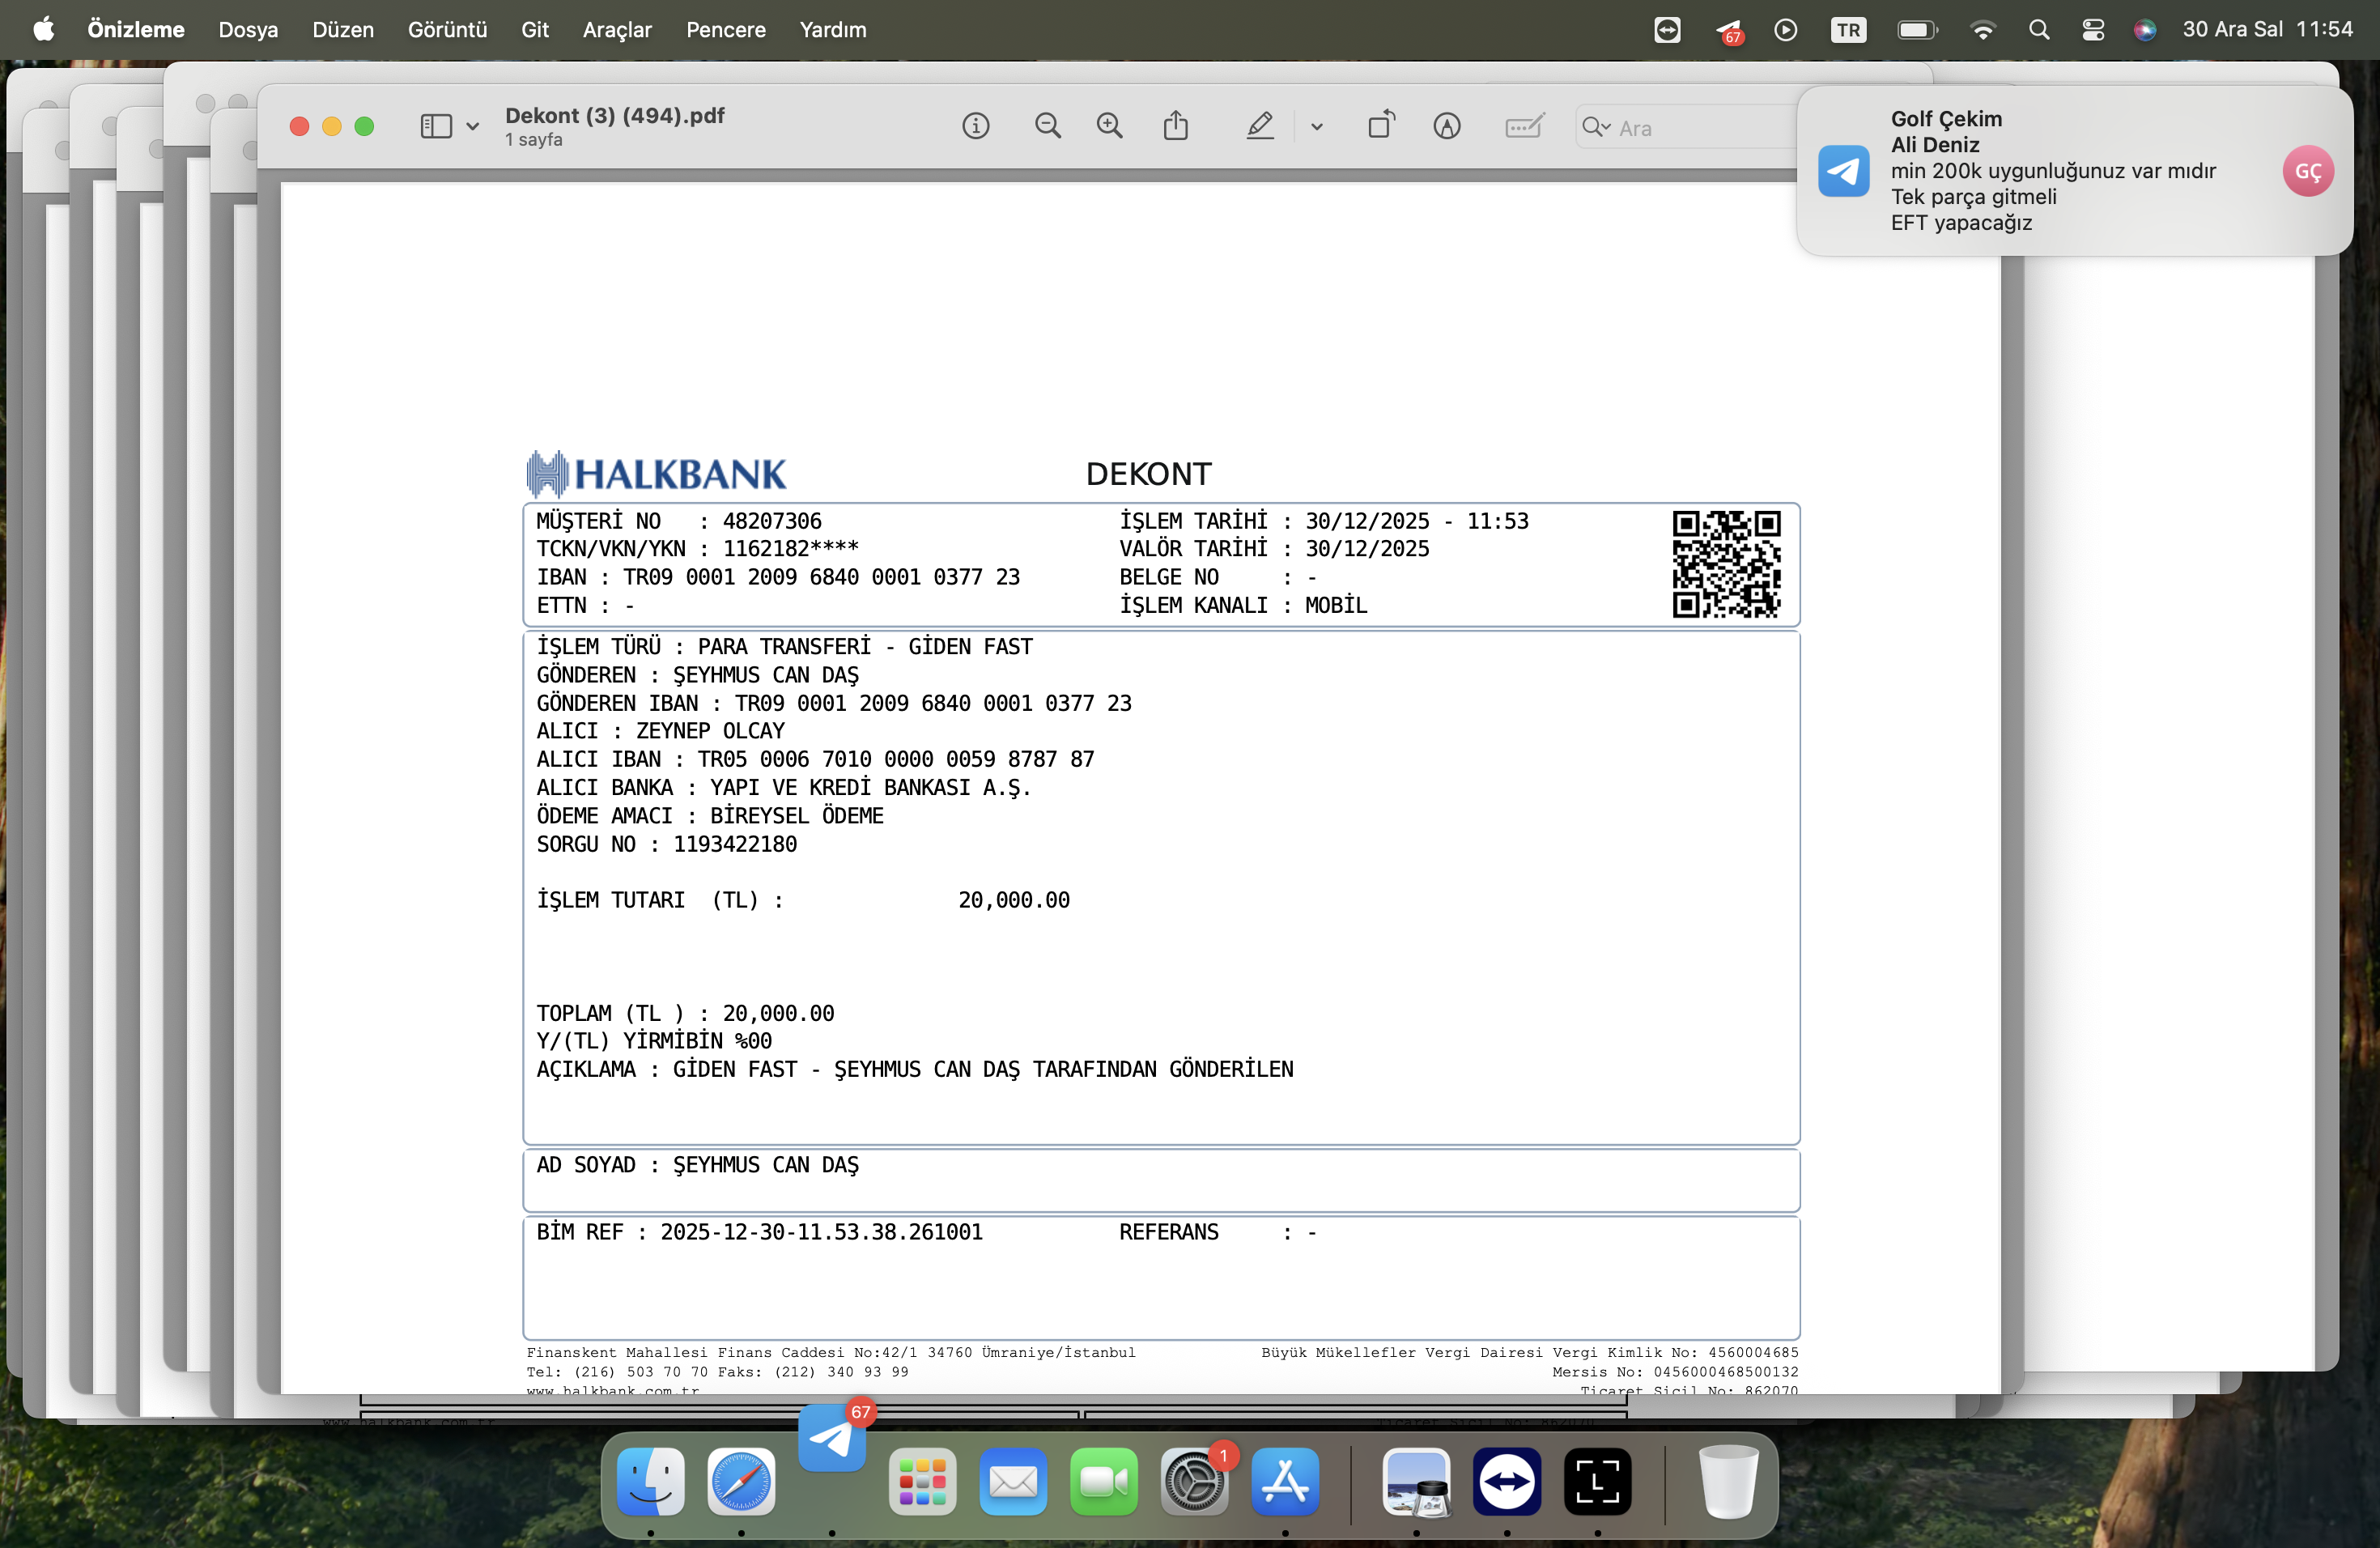Open Control Center
The image size is (2380, 1548).
click(2093, 30)
